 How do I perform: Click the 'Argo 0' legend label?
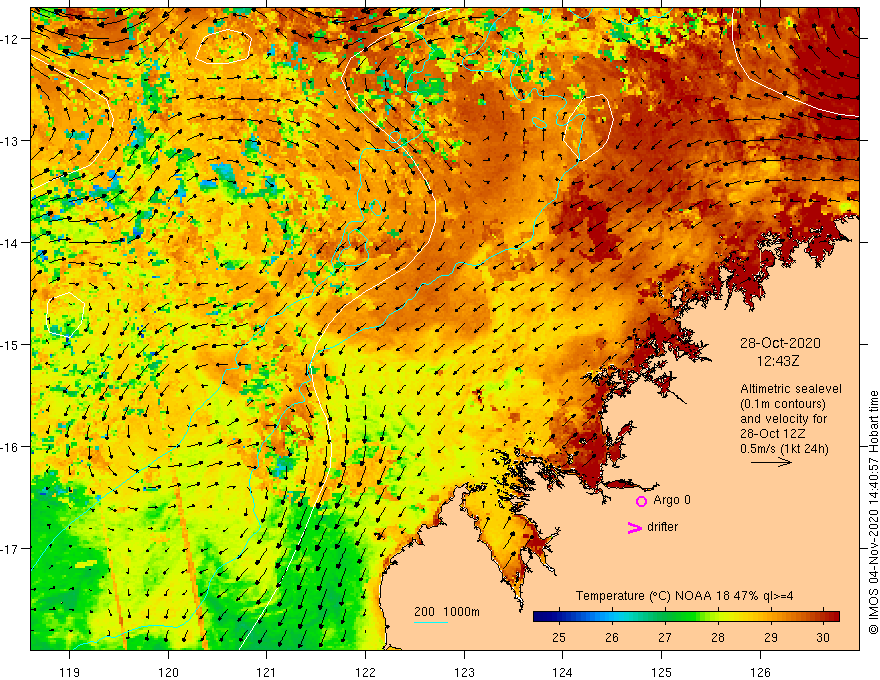click(672, 500)
